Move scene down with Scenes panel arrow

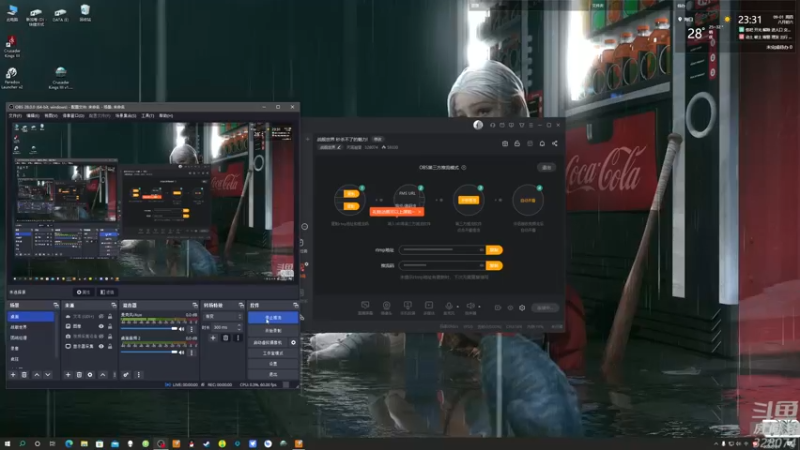(47, 374)
